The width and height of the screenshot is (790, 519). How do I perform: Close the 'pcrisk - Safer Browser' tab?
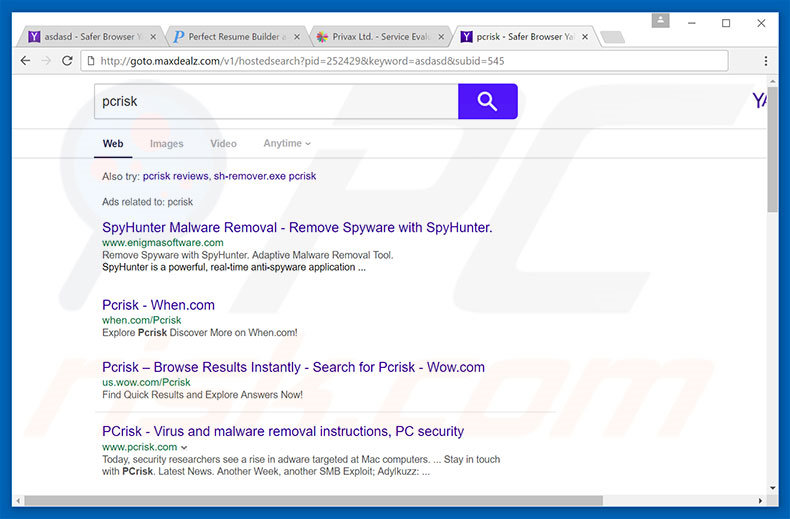[585, 37]
